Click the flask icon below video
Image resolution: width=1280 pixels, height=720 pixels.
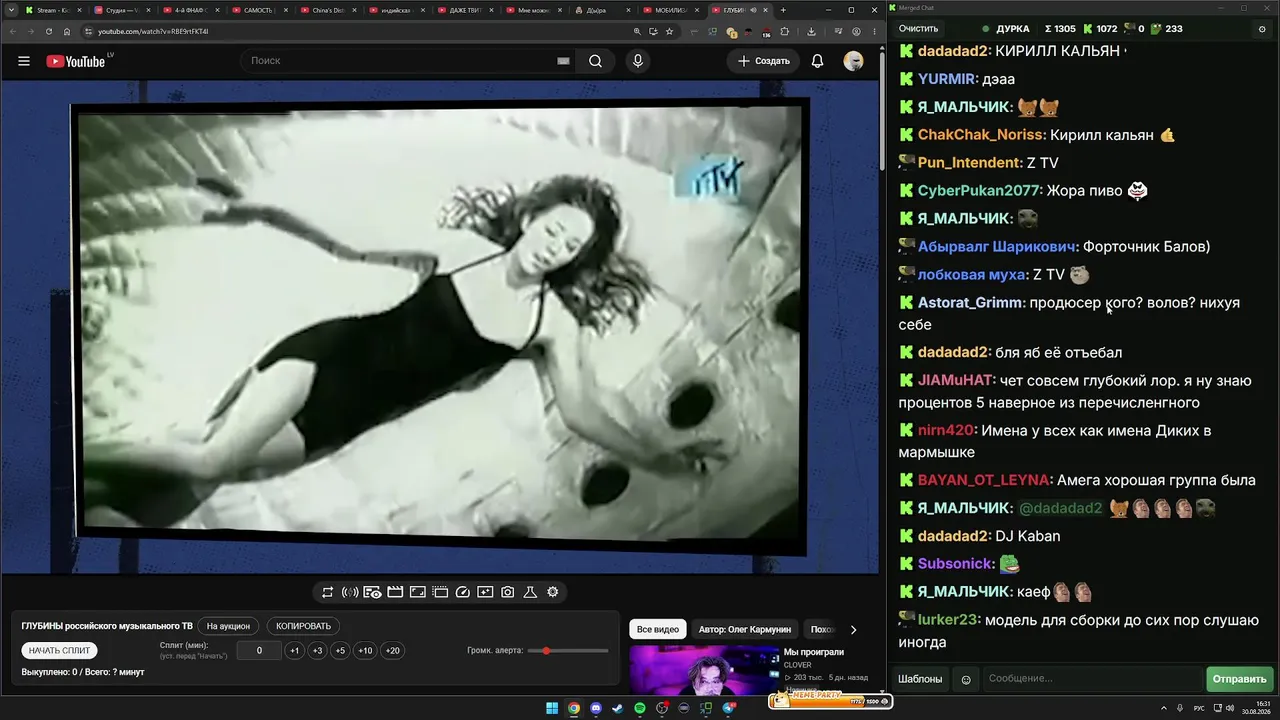(x=530, y=592)
